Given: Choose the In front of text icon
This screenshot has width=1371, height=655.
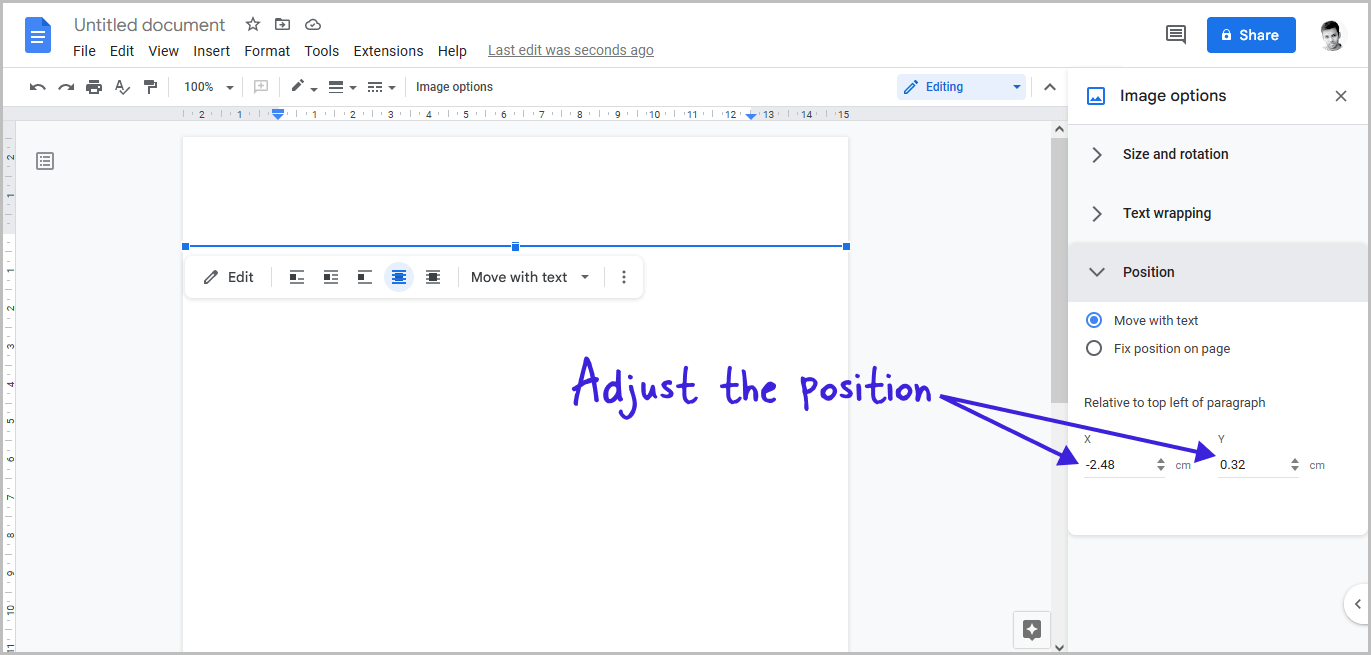Looking at the screenshot, I should coord(432,277).
